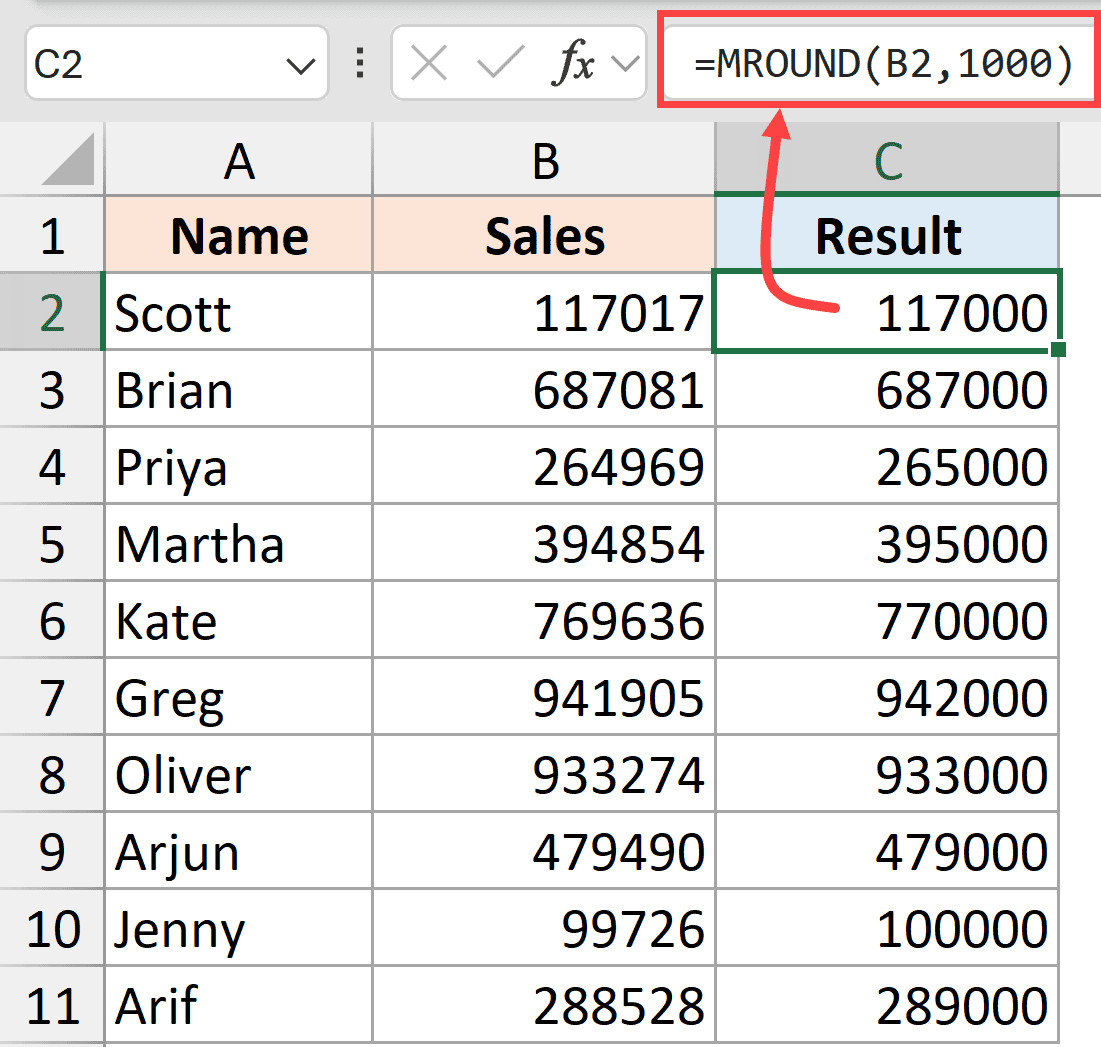
Task: Select the result cell showing 289000
Action: (887, 1006)
